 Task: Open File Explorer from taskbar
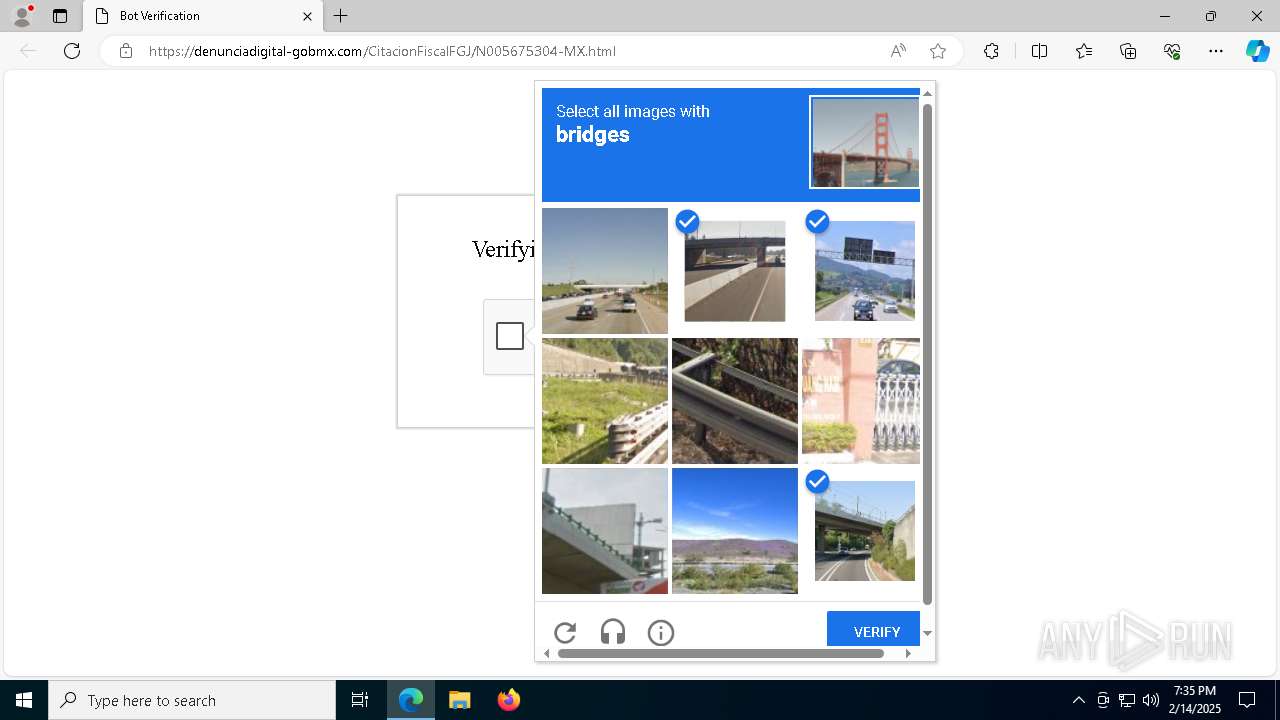pos(459,700)
